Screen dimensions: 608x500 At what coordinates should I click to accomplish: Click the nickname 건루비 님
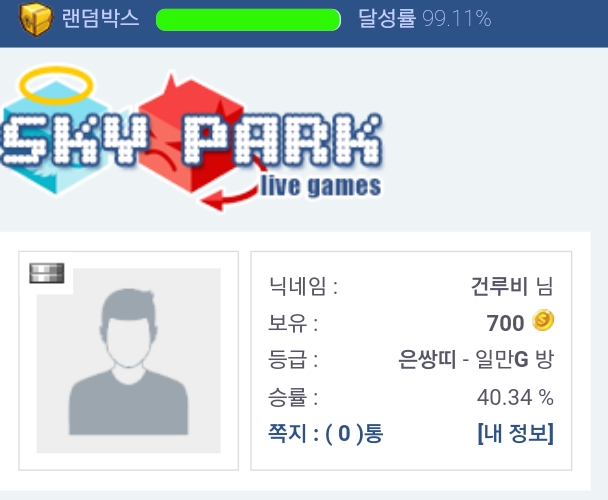click(512, 286)
